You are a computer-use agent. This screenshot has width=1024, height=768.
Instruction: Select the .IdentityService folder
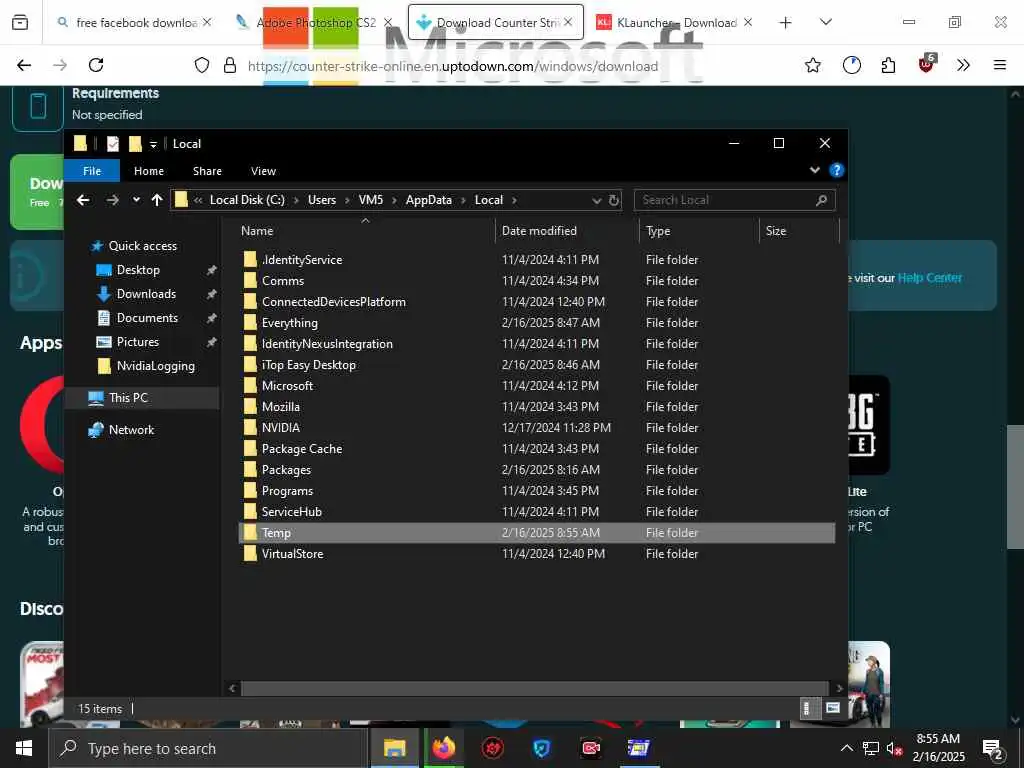[302, 260]
